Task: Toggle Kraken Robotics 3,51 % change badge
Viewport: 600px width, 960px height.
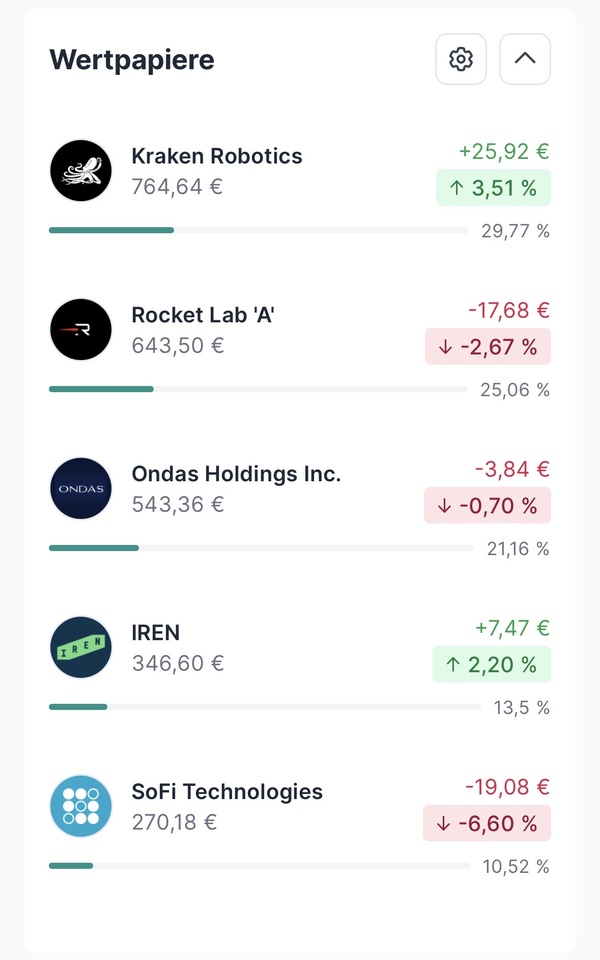Action: (x=493, y=188)
